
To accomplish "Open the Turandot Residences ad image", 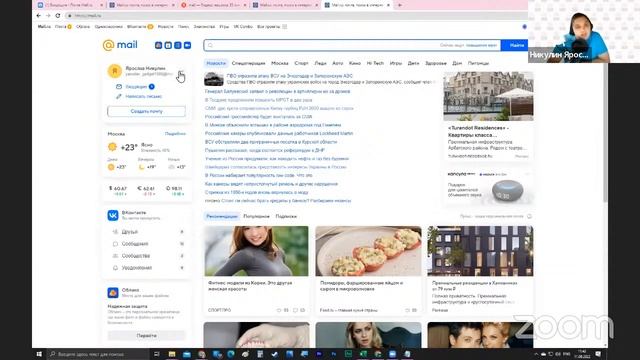I will tap(488, 96).
